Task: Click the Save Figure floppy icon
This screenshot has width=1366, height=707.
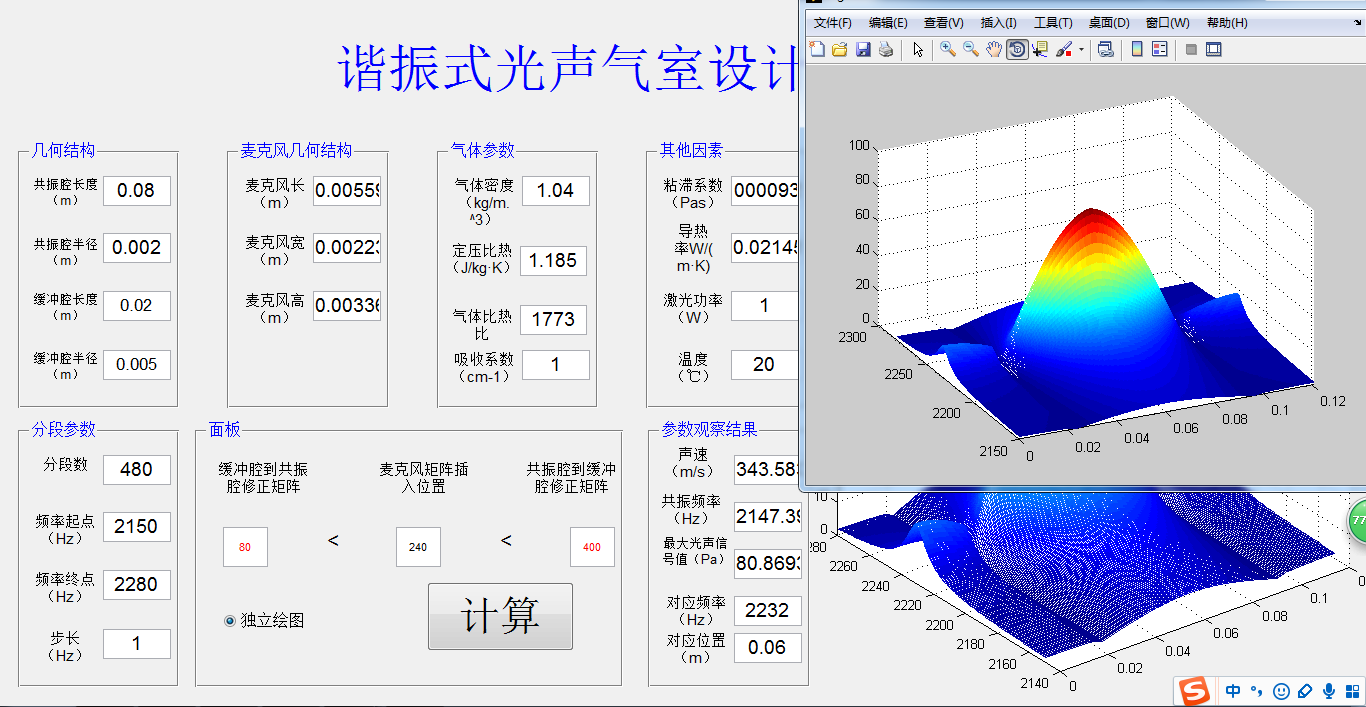Action: click(863, 49)
